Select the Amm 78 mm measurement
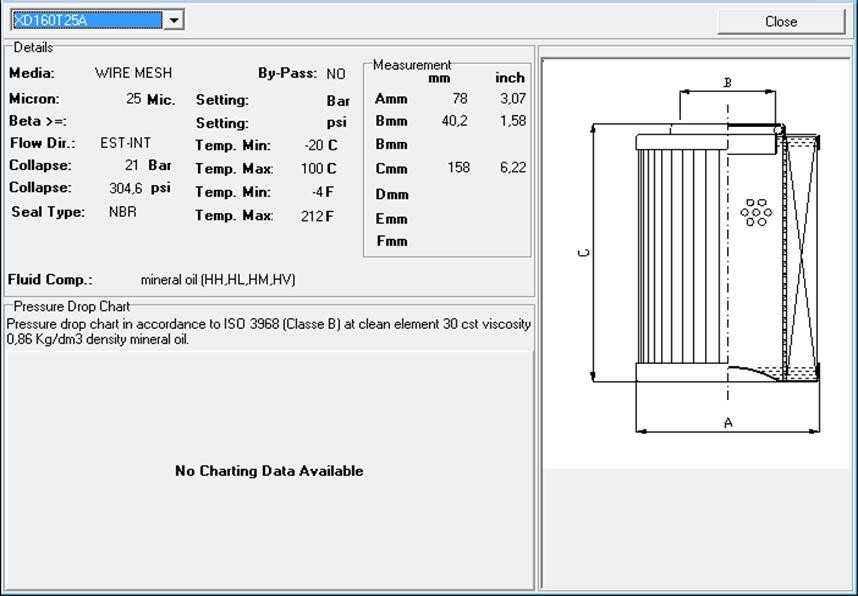 coord(459,99)
